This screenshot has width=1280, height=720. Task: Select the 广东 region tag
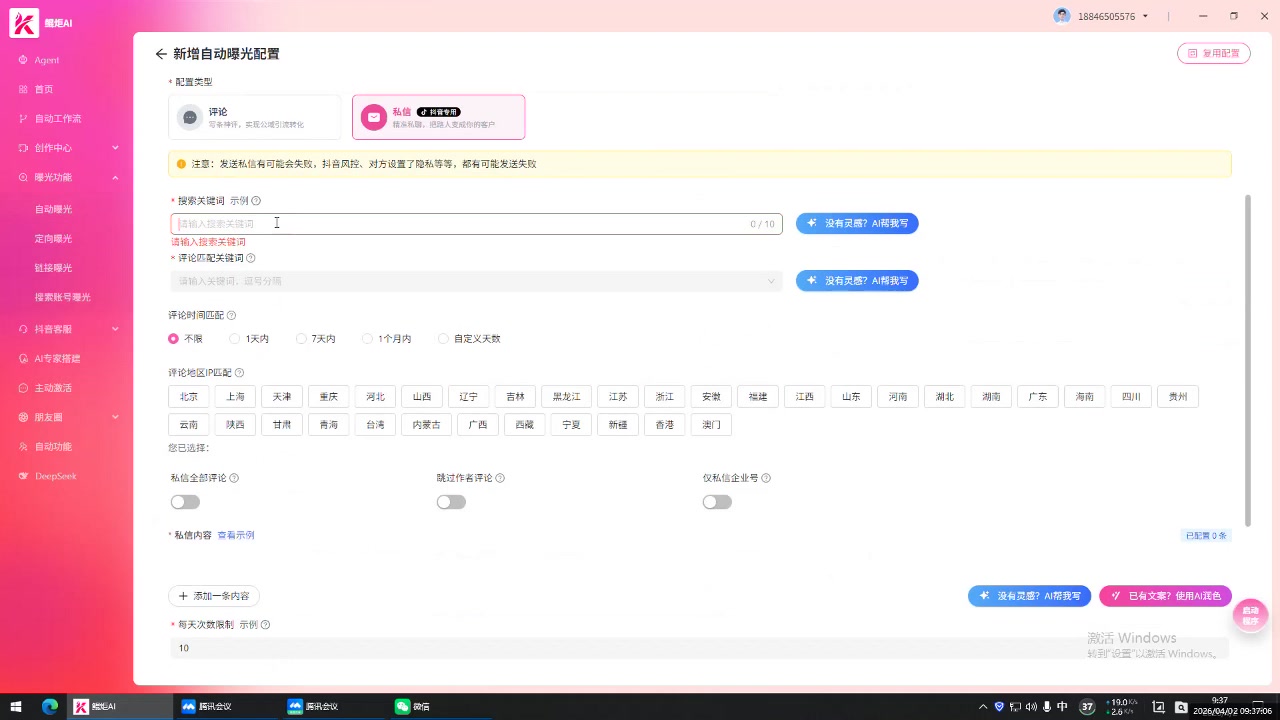click(x=1038, y=397)
